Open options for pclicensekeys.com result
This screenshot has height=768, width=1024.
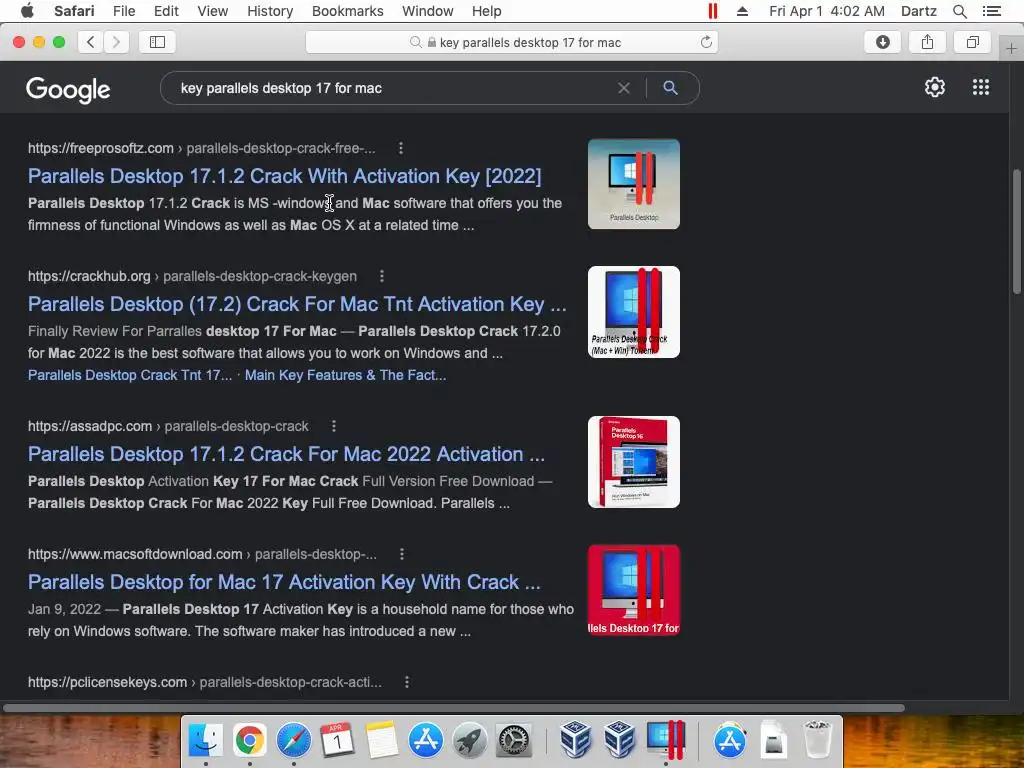point(407,682)
